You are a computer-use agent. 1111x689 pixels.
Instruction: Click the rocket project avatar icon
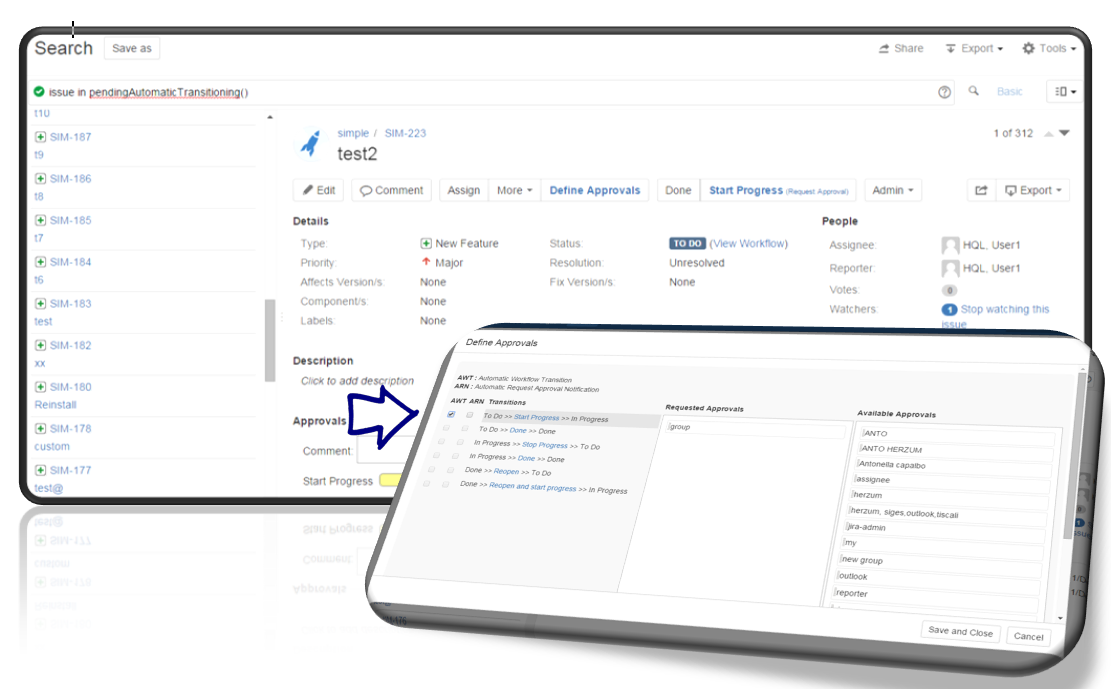point(310,144)
